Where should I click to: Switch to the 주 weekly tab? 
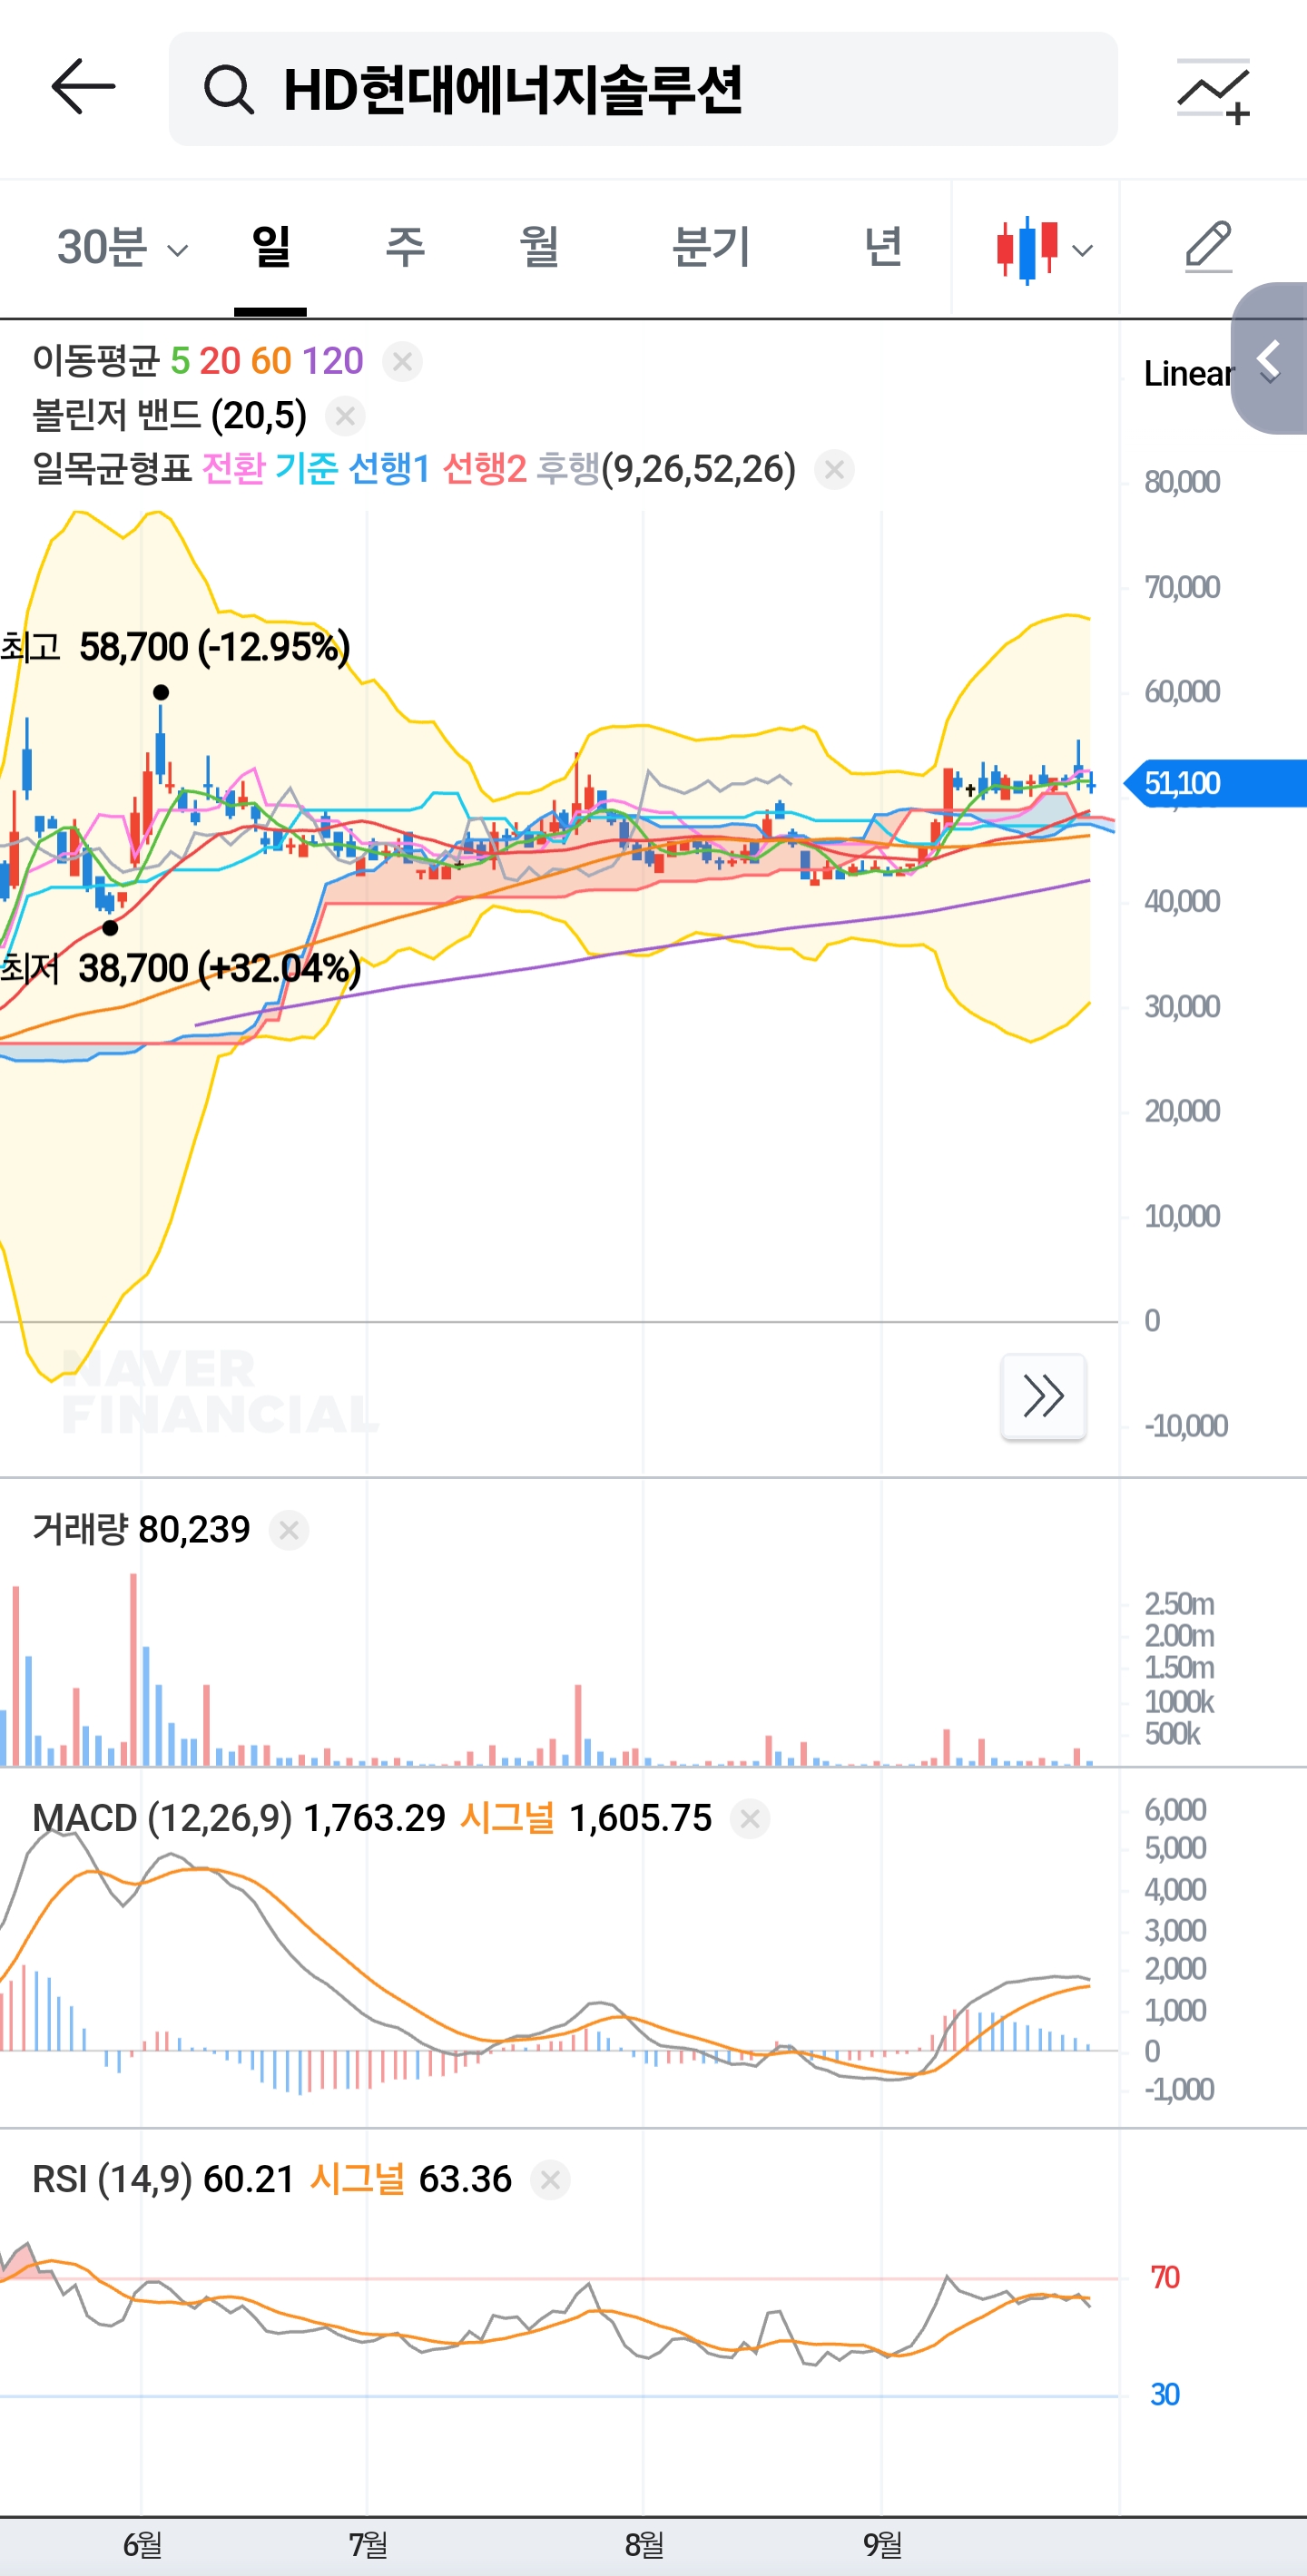(405, 247)
